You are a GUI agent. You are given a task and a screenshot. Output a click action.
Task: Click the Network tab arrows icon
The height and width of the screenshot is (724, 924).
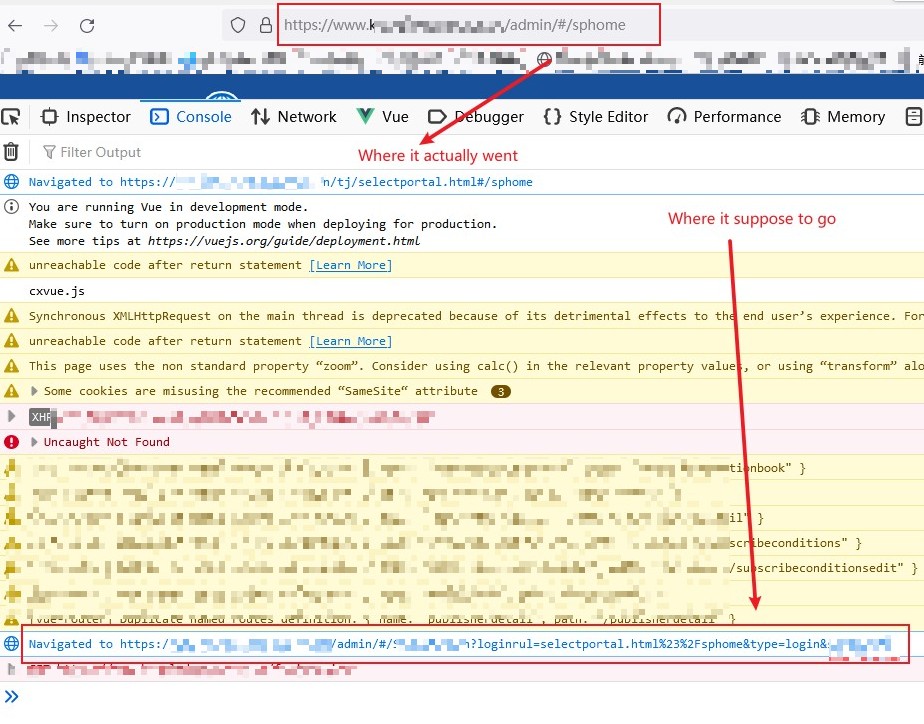[x=260, y=117]
